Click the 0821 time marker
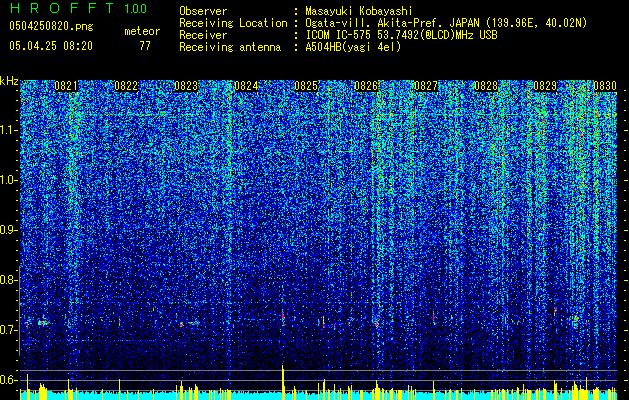This screenshot has width=629, height=400. coord(66,86)
